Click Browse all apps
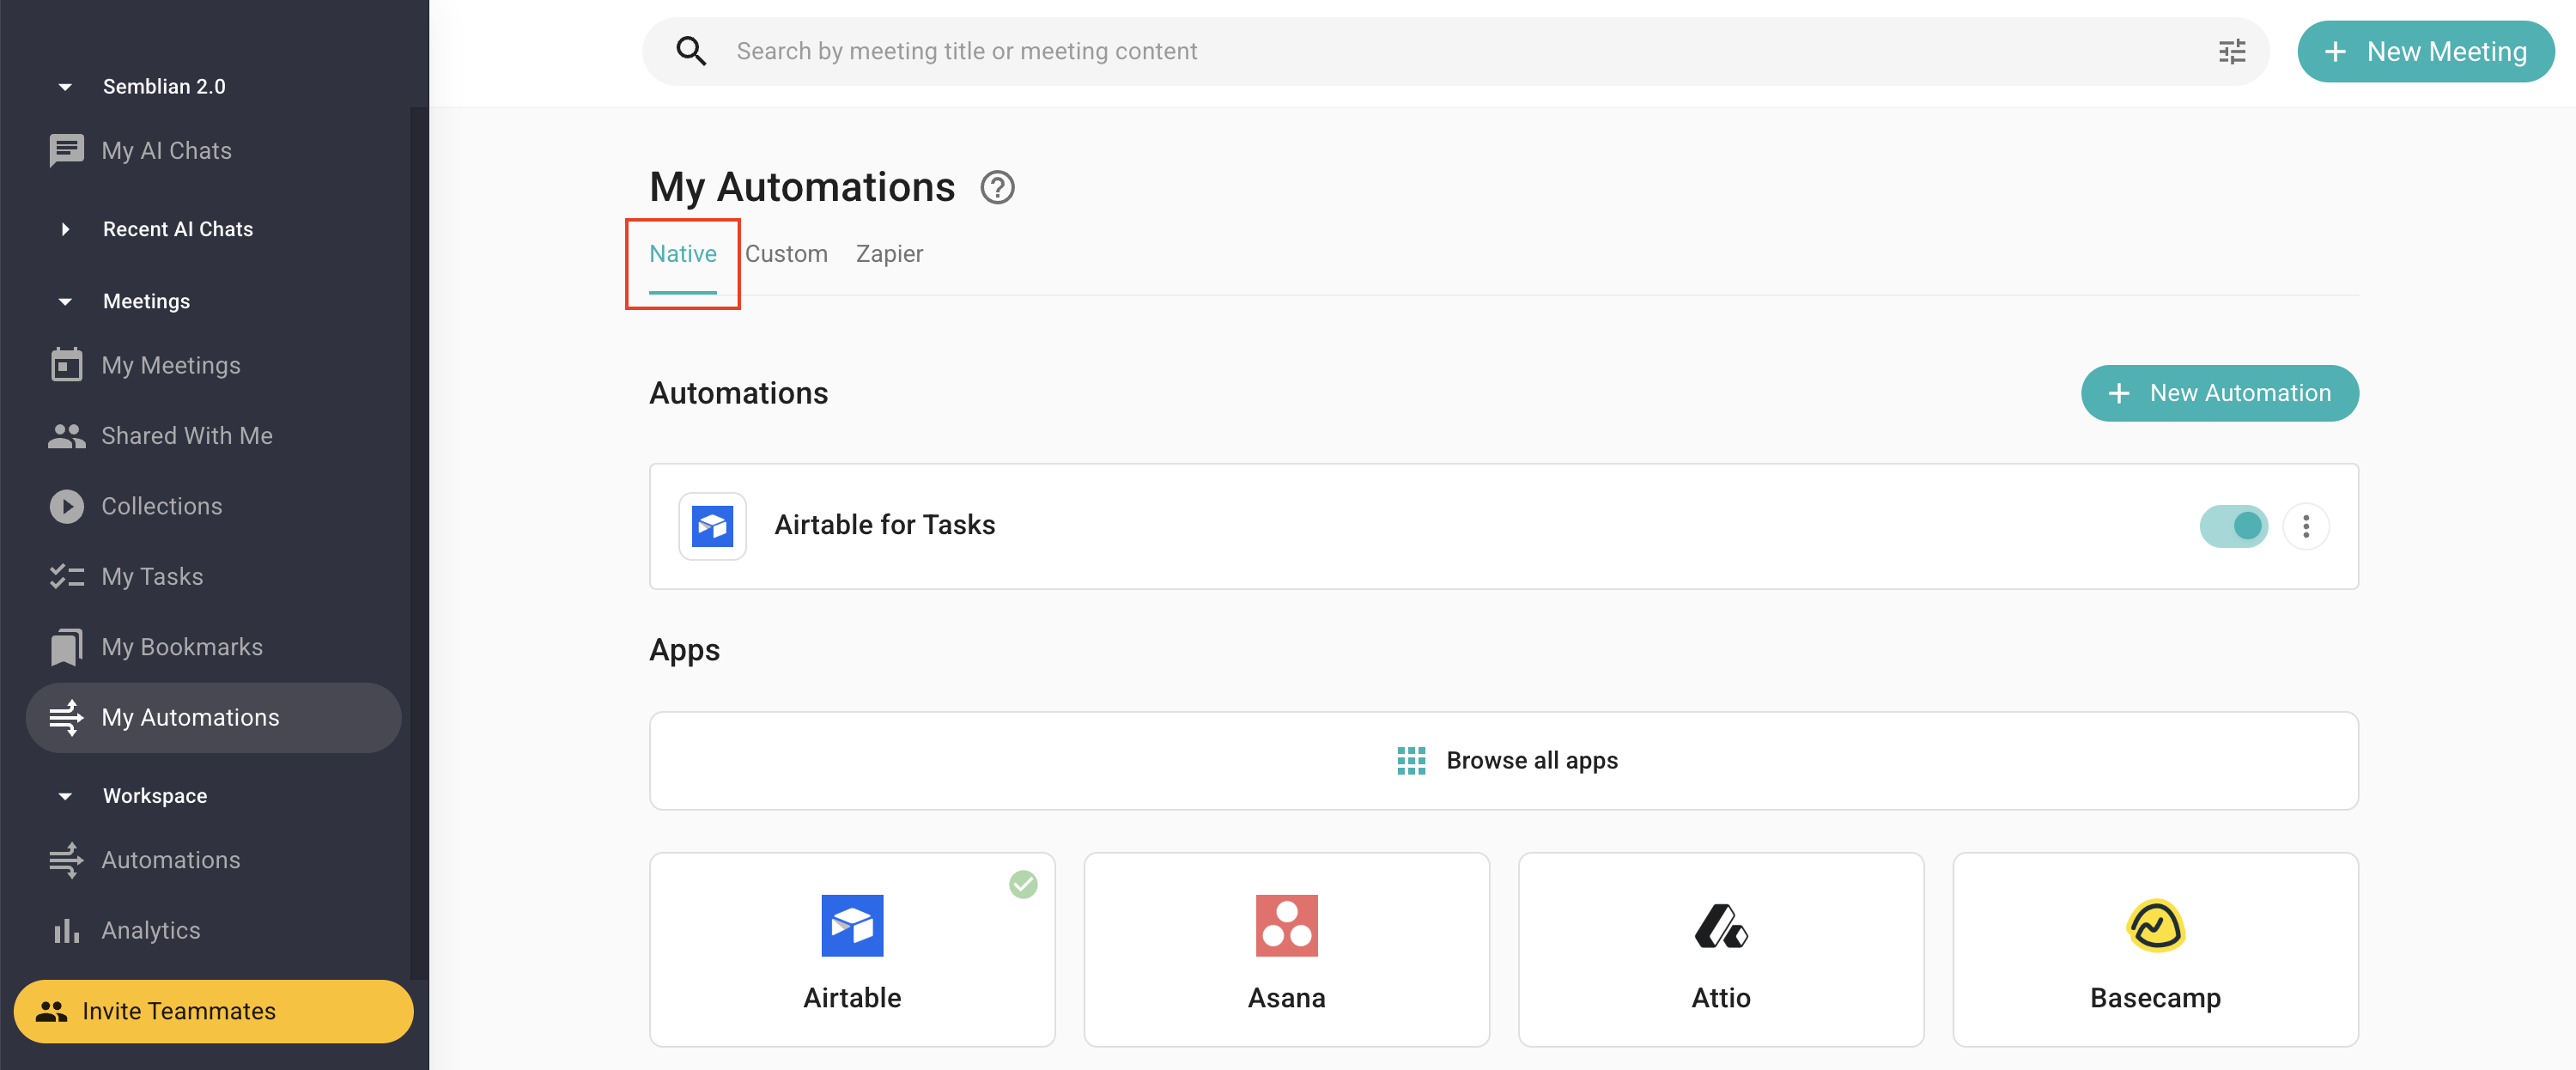 pyautogui.click(x=1504, y=760)
